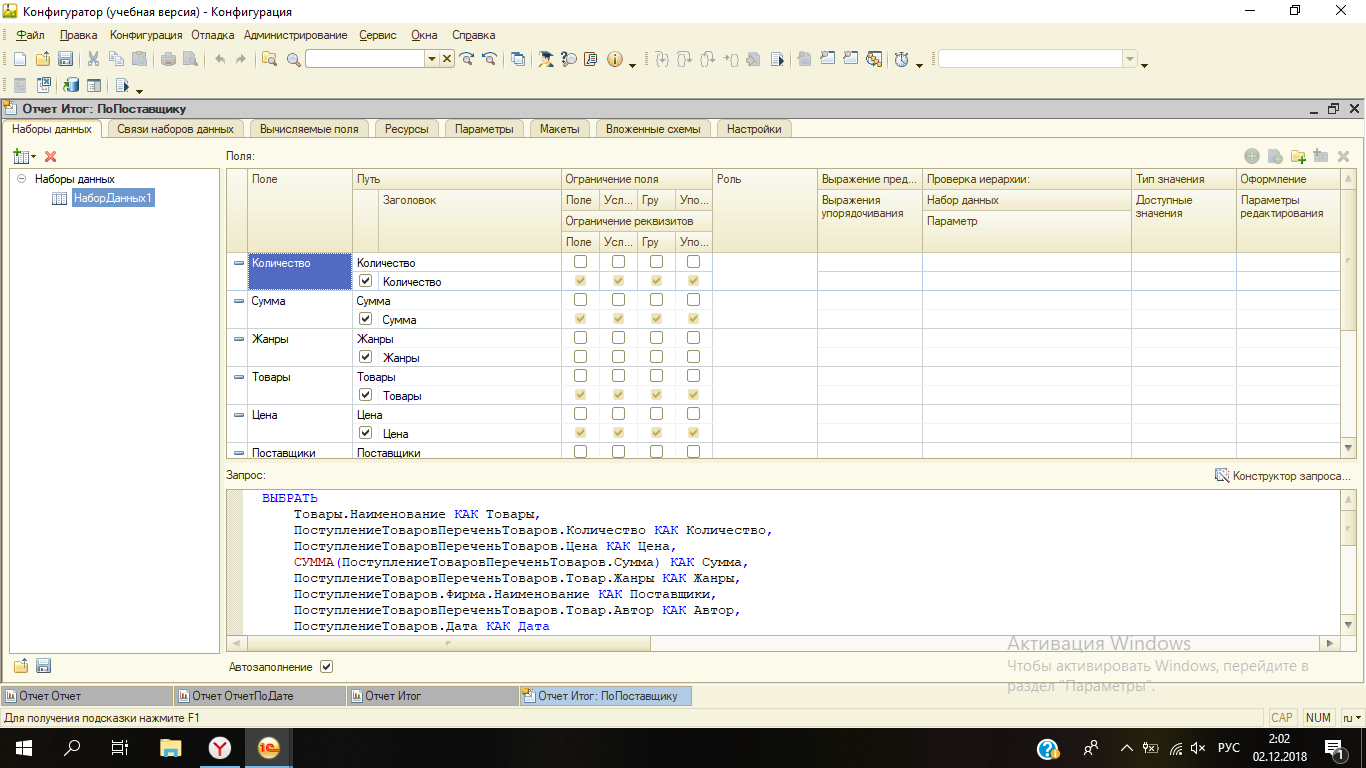Click the Update database configuration icon

click(71, 86)
